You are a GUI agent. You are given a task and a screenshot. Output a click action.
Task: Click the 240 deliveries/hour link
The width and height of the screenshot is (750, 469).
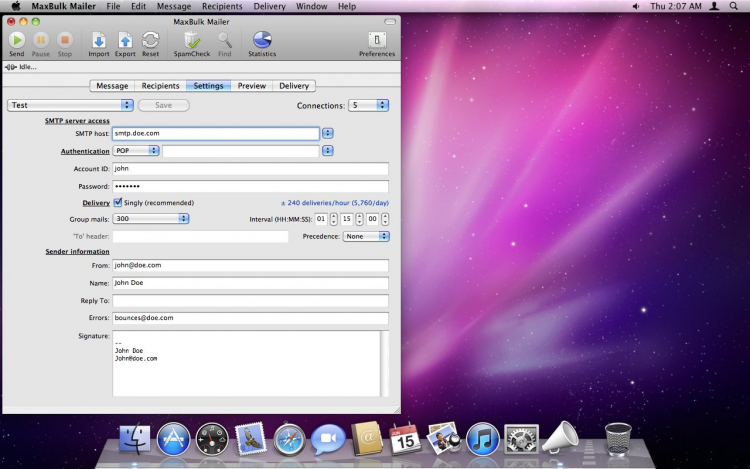(335, 203)
